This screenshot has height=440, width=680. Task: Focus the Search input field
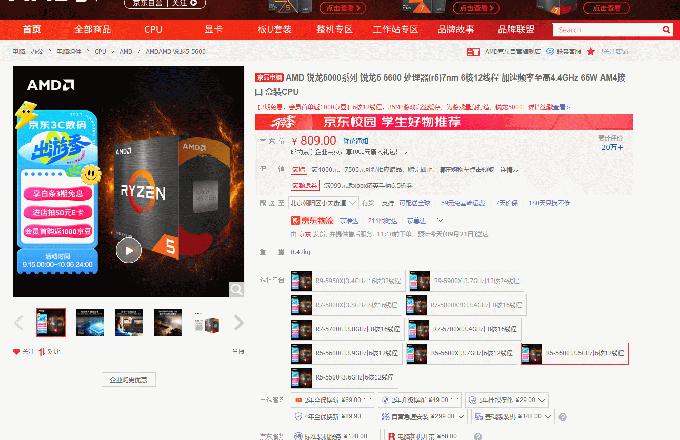(606, 29)
